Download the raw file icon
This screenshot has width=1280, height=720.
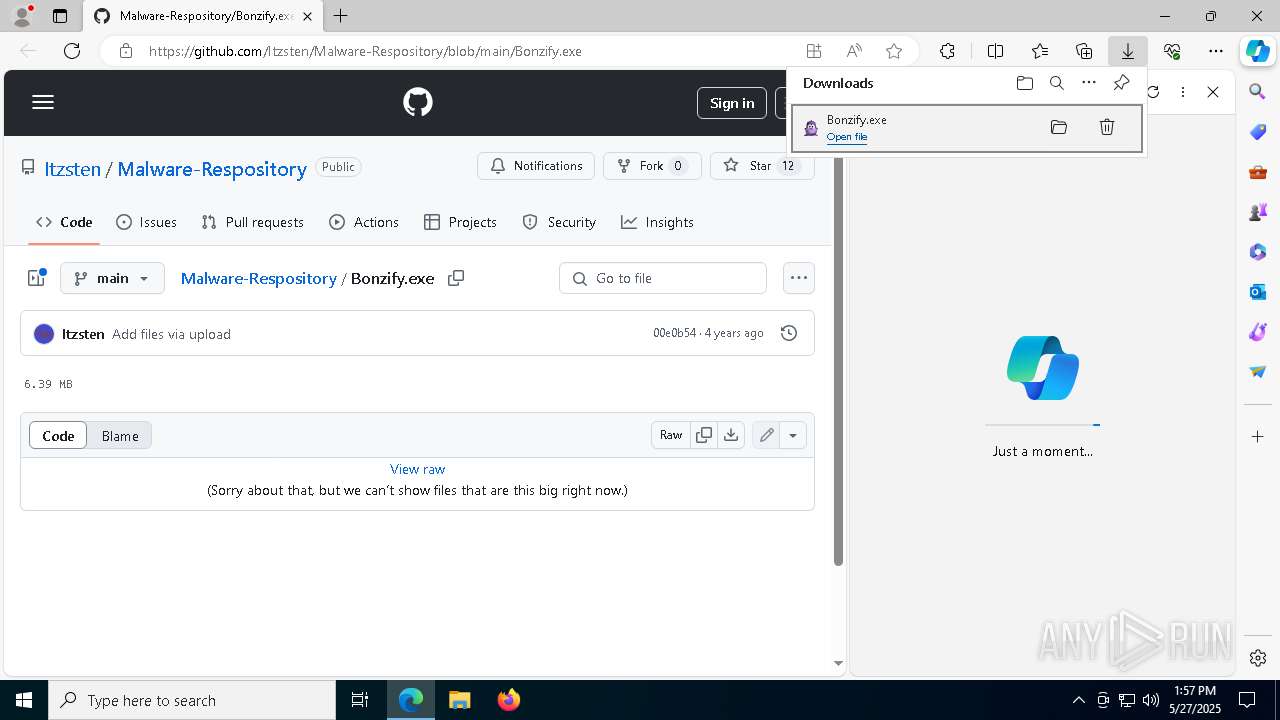[731, 435]
